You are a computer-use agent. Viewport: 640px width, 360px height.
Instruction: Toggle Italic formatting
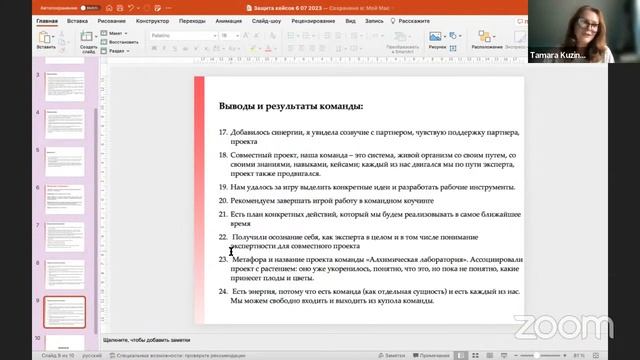(164, 49)
